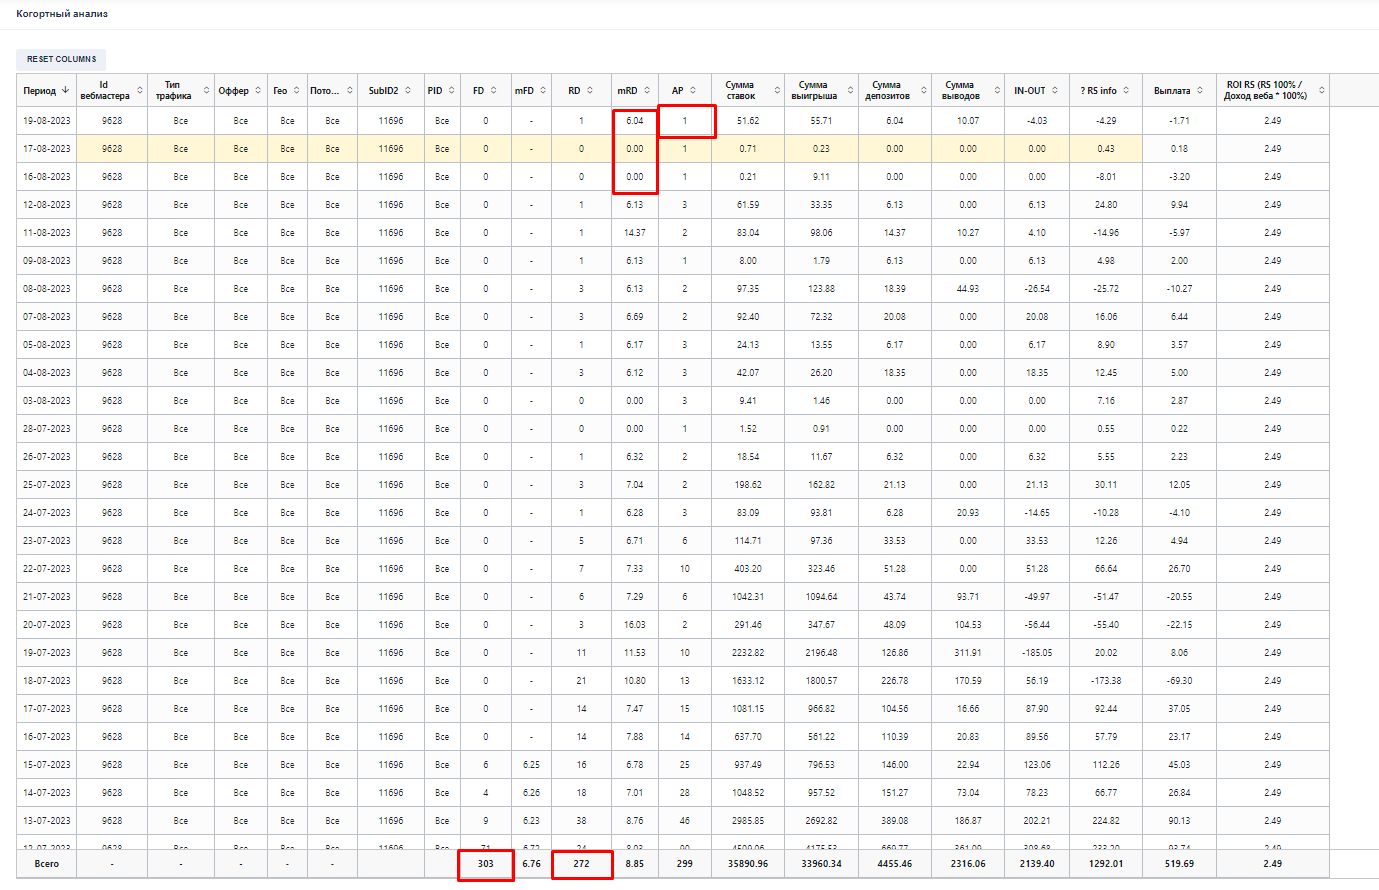
Task: Click sort icon beside SubID2 header
Action: click(408, 90)
